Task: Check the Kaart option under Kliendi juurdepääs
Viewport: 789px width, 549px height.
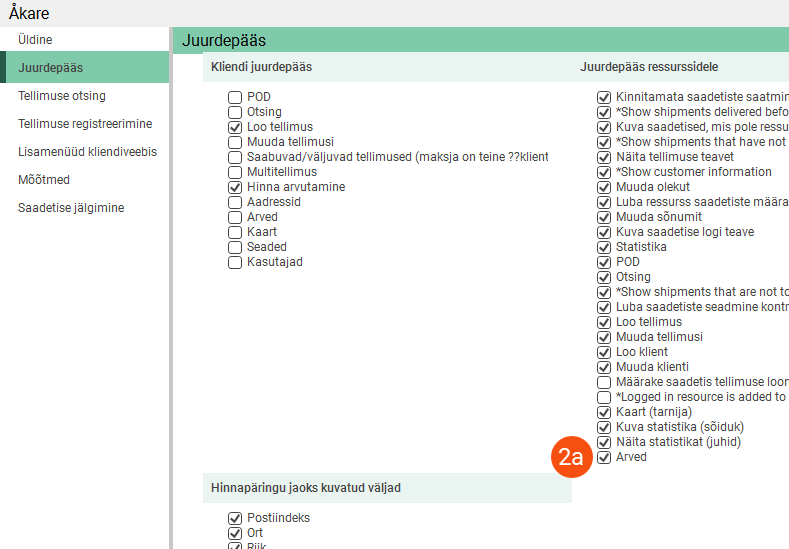Action: pos(235,232)
